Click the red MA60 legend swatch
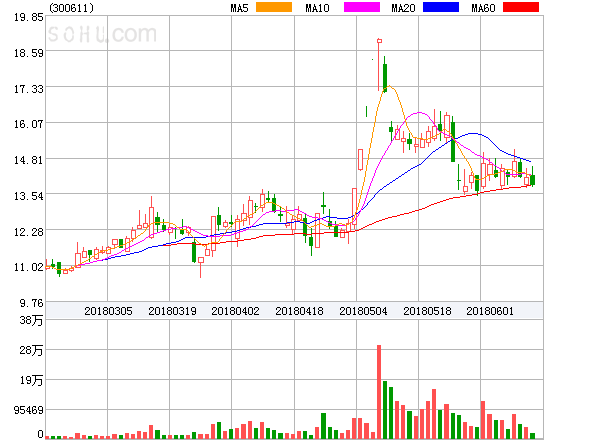The image size is (600, 440). click(521, 7)
